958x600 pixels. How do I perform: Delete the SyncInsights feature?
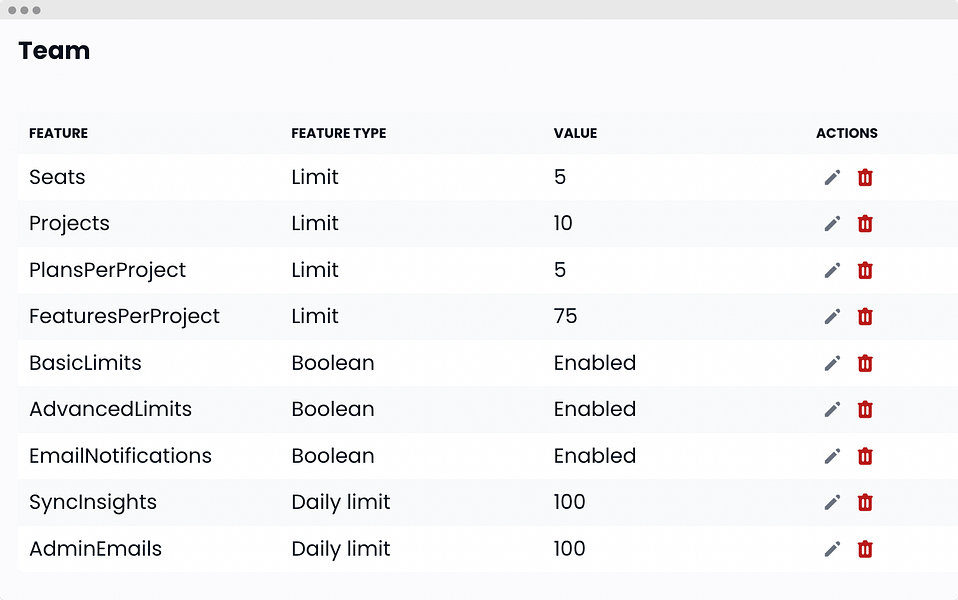865,503
